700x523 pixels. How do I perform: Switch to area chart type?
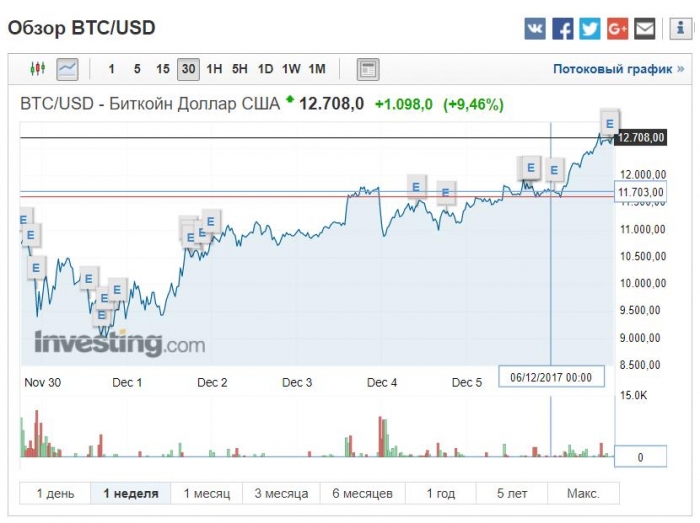click(x=67, y=69)
